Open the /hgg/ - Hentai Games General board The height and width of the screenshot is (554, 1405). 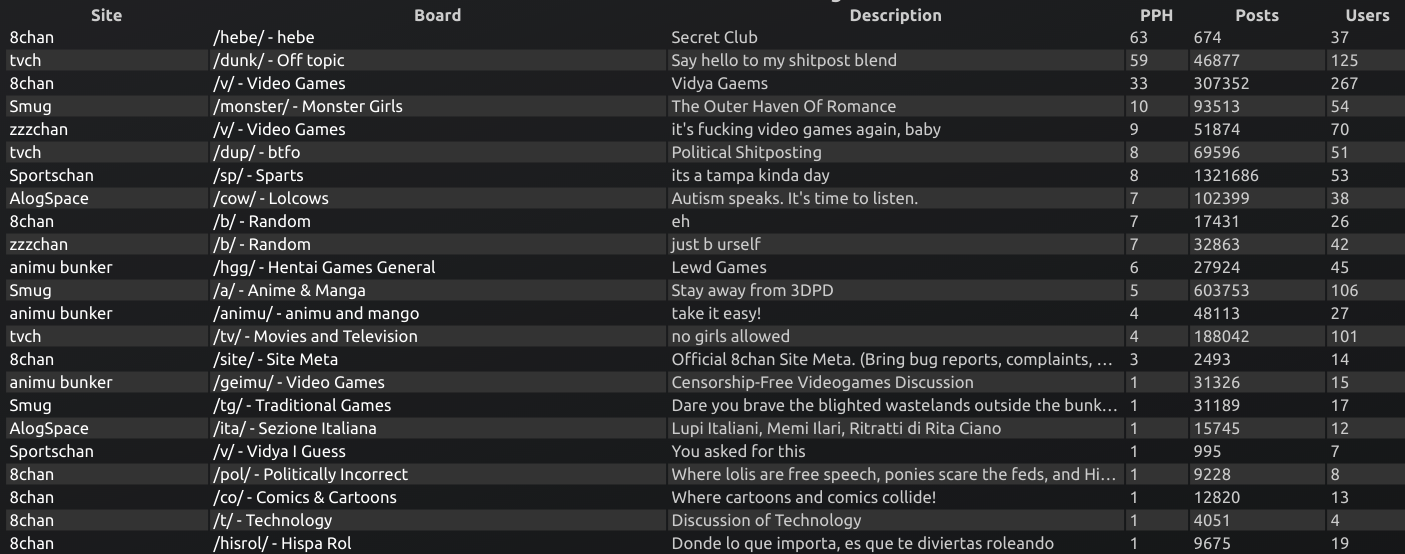pyautogui.click(x=324, y=267)
